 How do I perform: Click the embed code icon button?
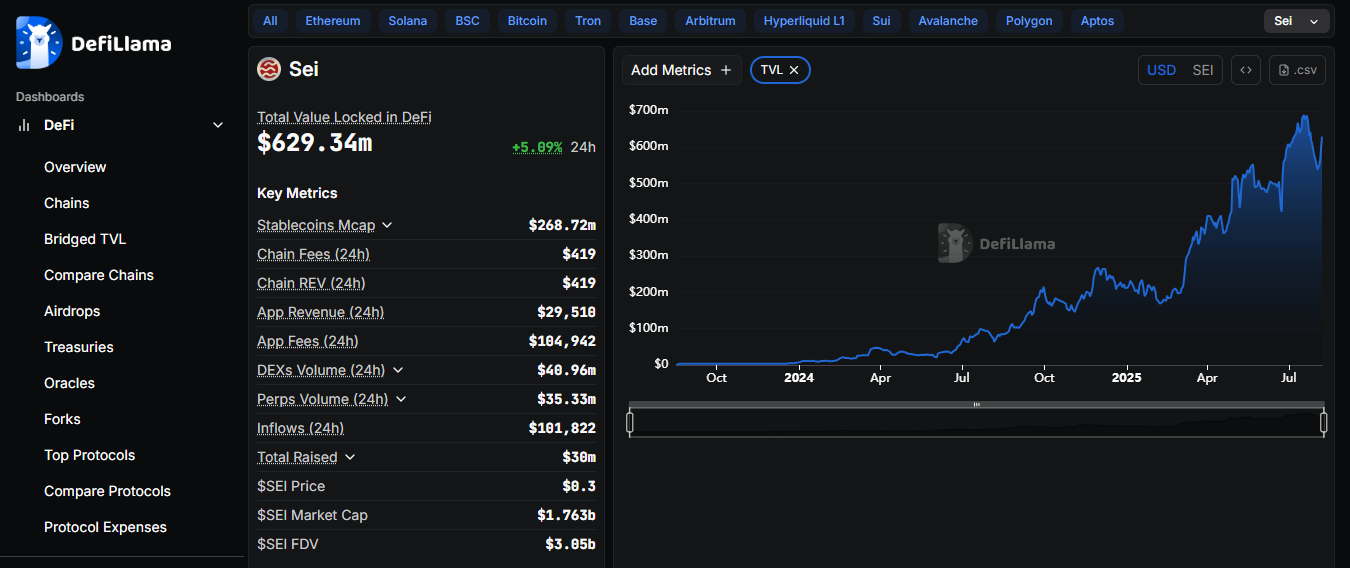[x=1246, y=70]
